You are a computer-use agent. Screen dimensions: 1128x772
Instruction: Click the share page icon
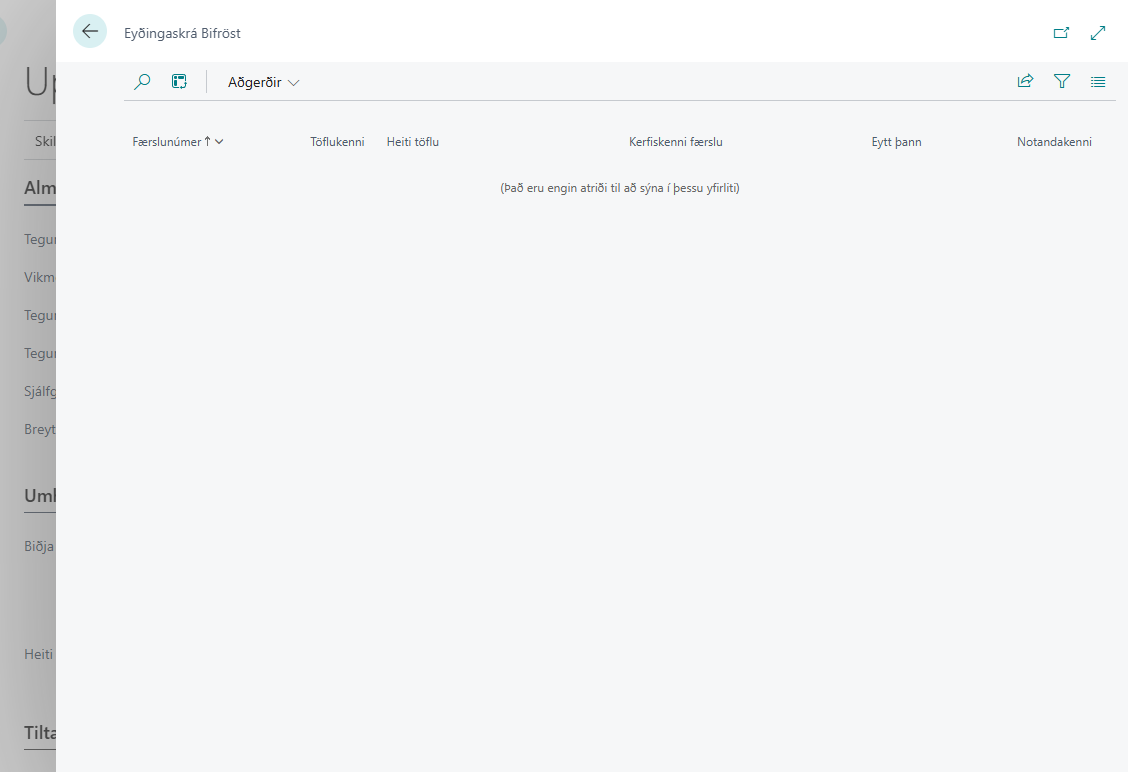[x=1025, y=81]
